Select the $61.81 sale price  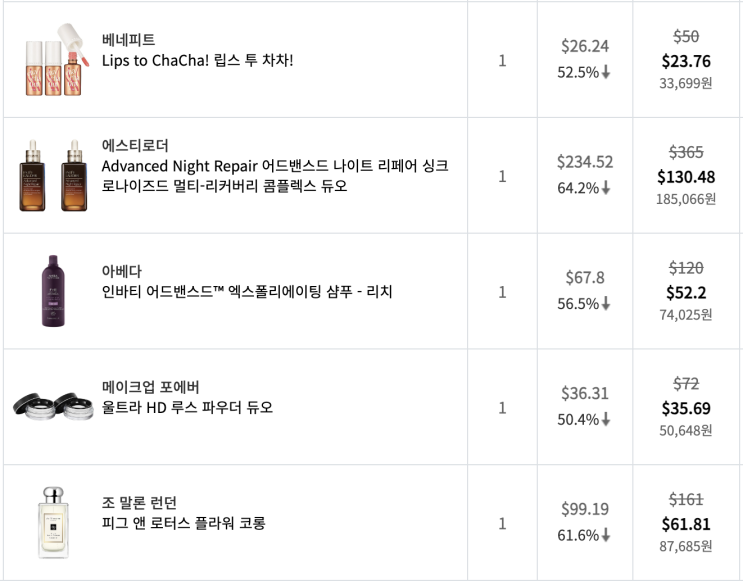click(x=685, y=524)
